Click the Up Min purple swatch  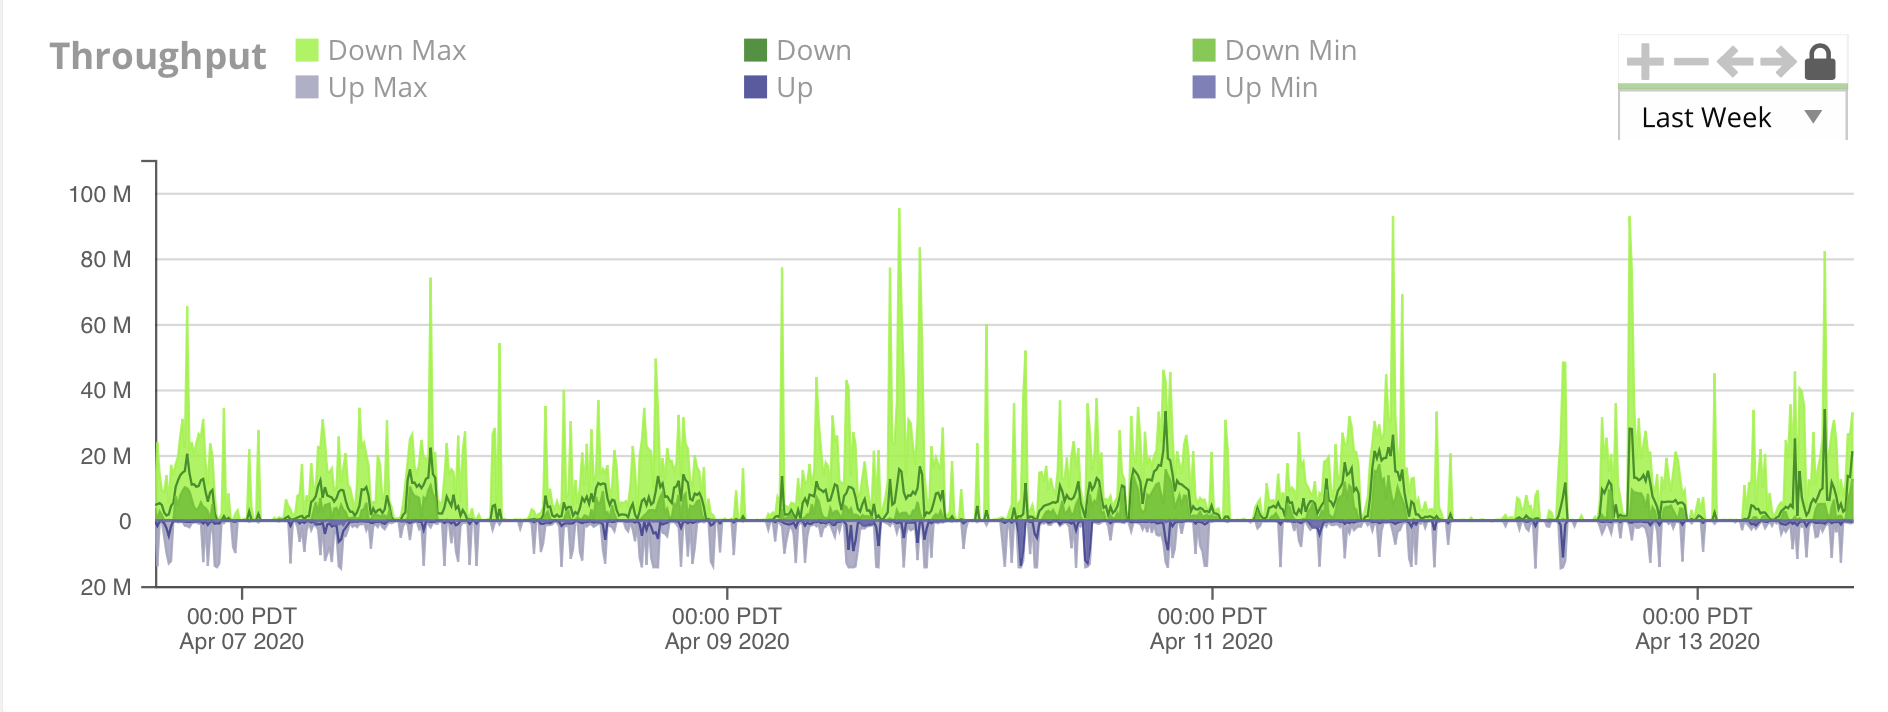[1204, 87]
